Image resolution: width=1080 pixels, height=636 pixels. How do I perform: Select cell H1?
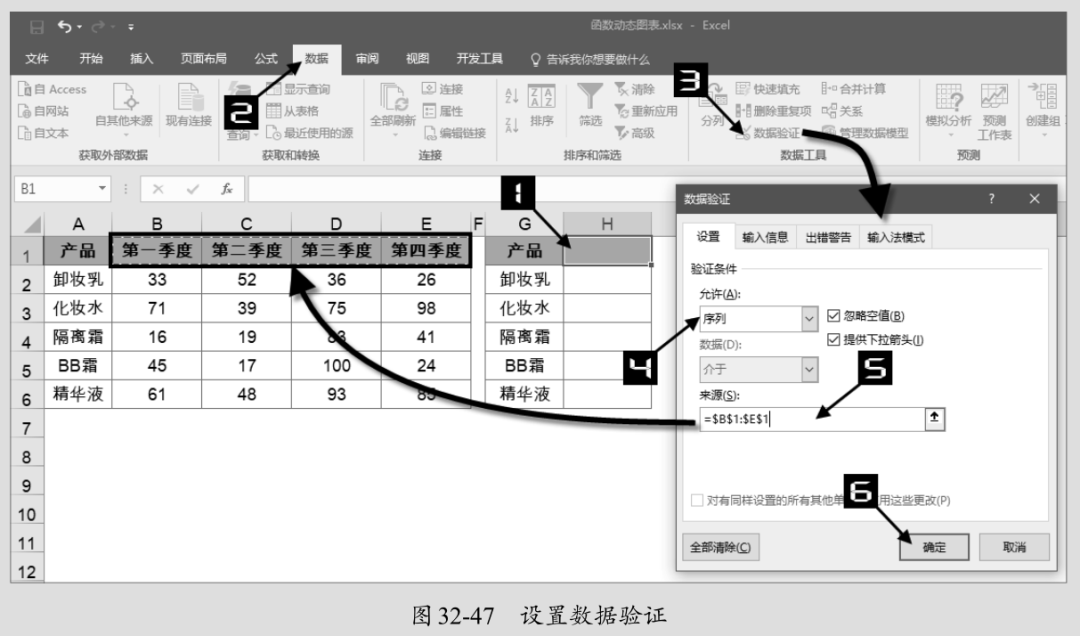pos(607,251)
